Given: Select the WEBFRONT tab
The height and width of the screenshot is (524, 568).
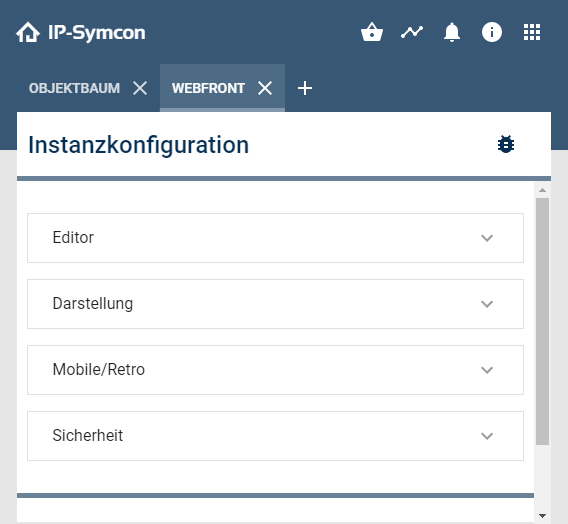Looking at the screenshot, I should click(x=208, y=88).
